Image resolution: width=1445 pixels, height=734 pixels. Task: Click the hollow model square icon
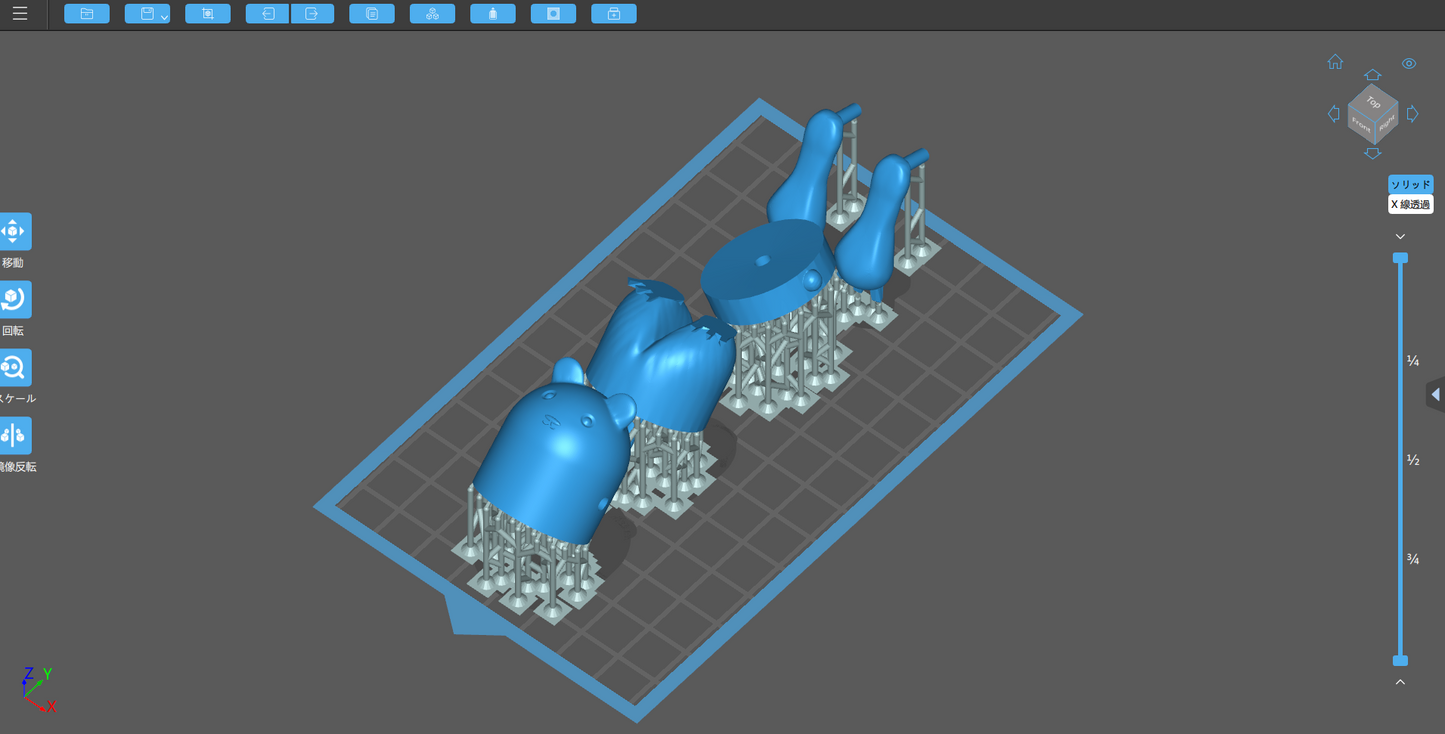point(553,14)
